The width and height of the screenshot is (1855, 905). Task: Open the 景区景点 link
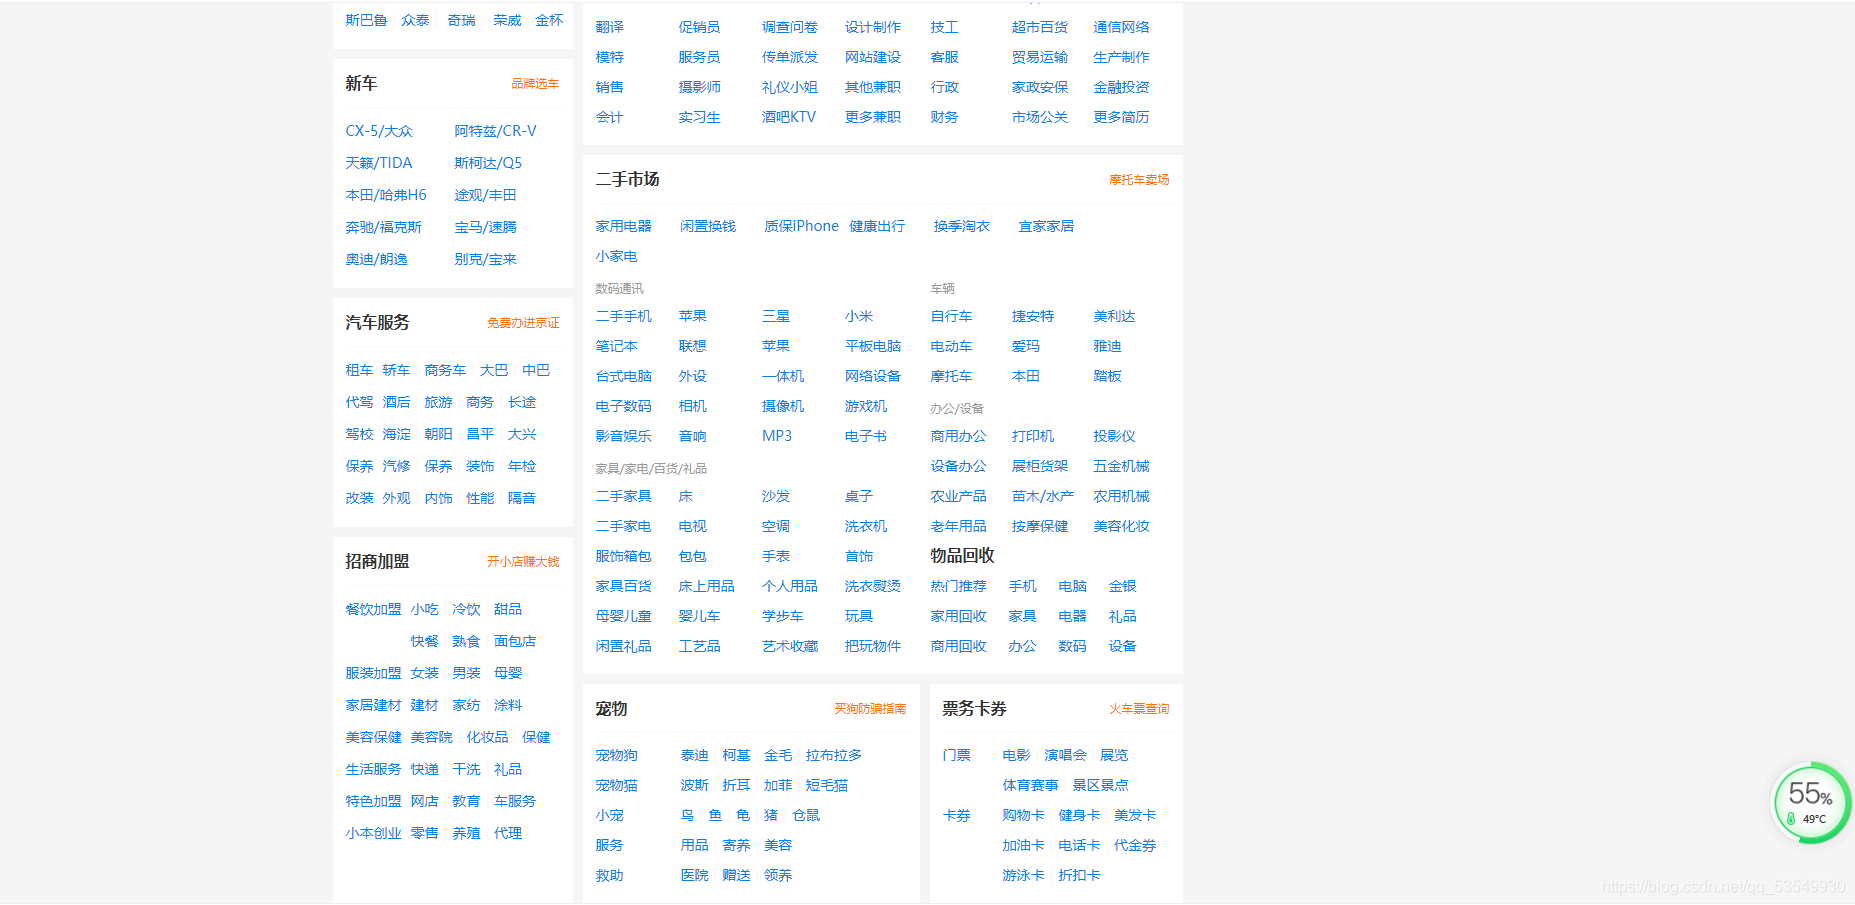[x=1100, y=785]
